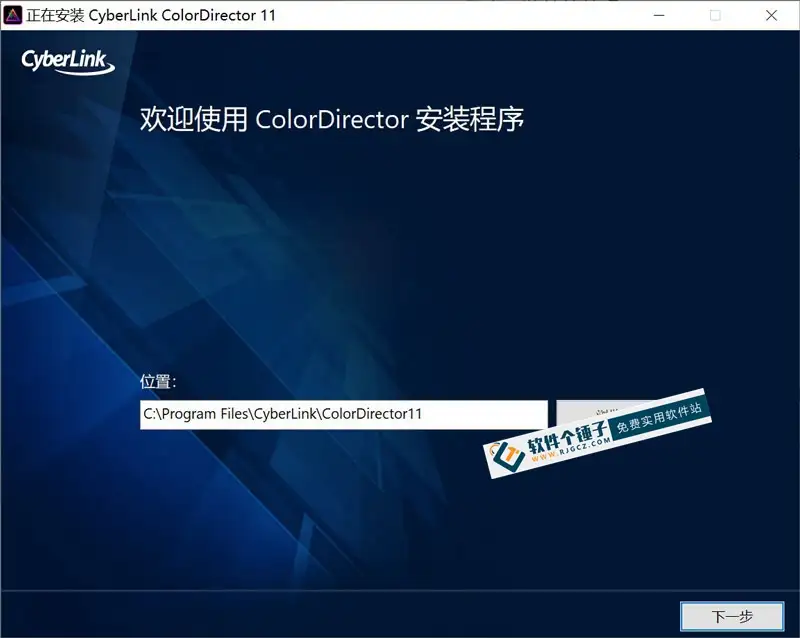
Task: Close the ColorDirector installer window
Action: pos(771,15)
